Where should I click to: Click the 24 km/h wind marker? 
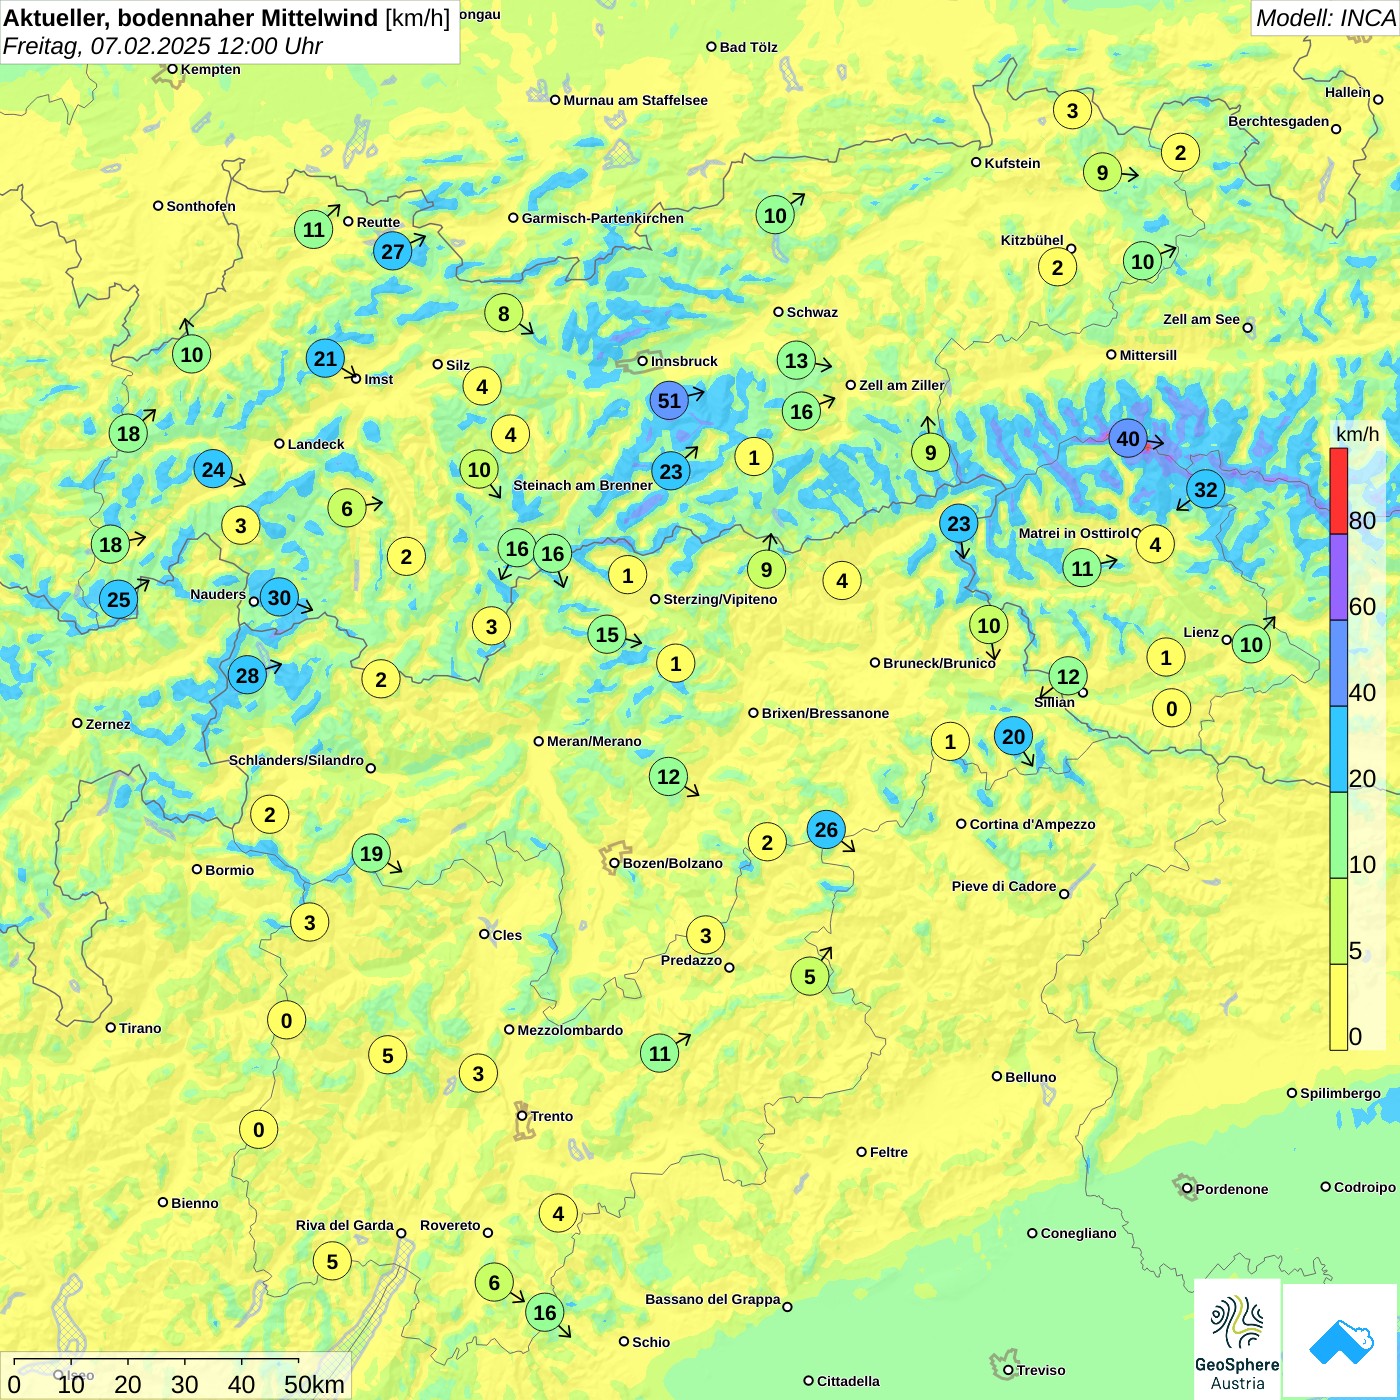(x=213, y=469)
